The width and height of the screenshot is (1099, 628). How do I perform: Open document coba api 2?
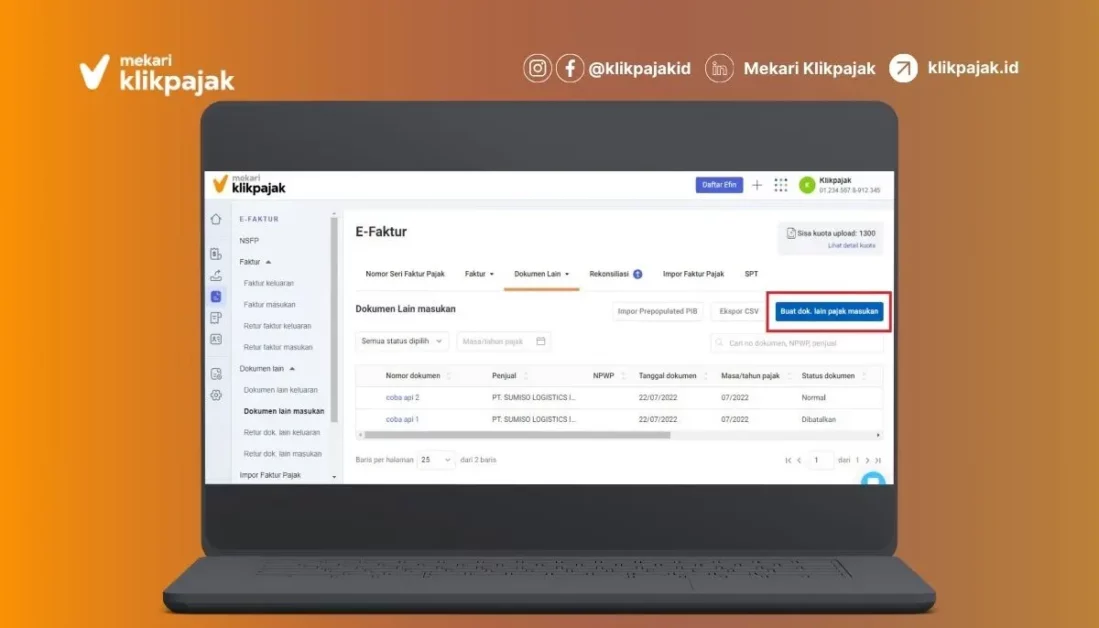[402, 397]
